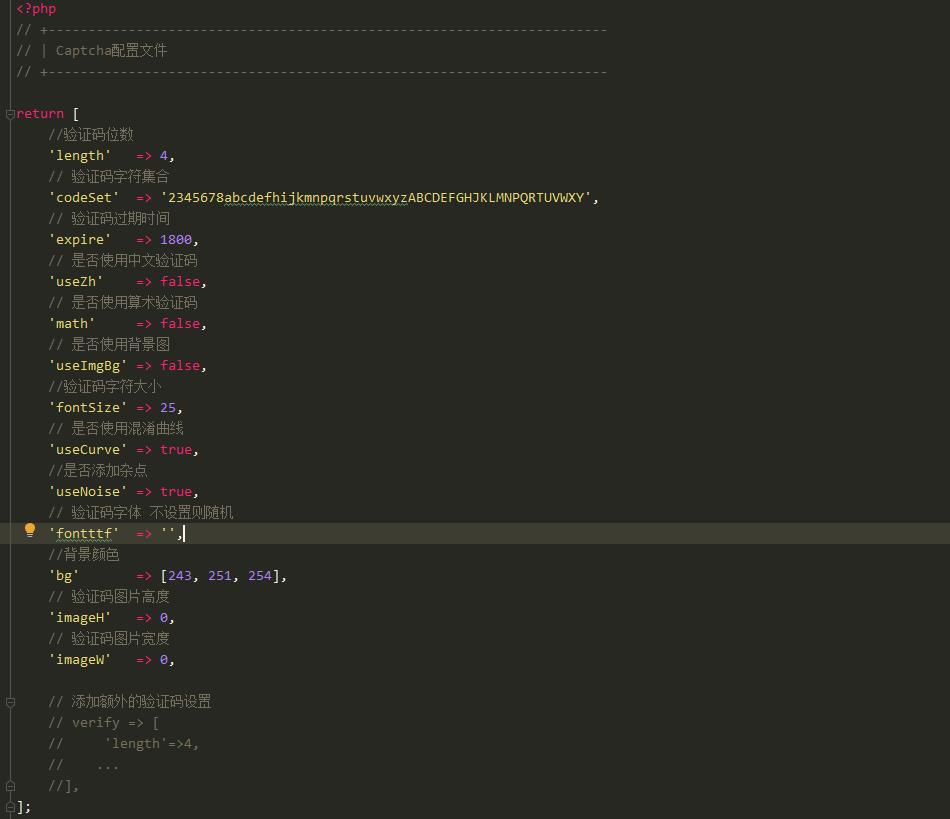Click the commented line '// verify => ['

(104, 723)
